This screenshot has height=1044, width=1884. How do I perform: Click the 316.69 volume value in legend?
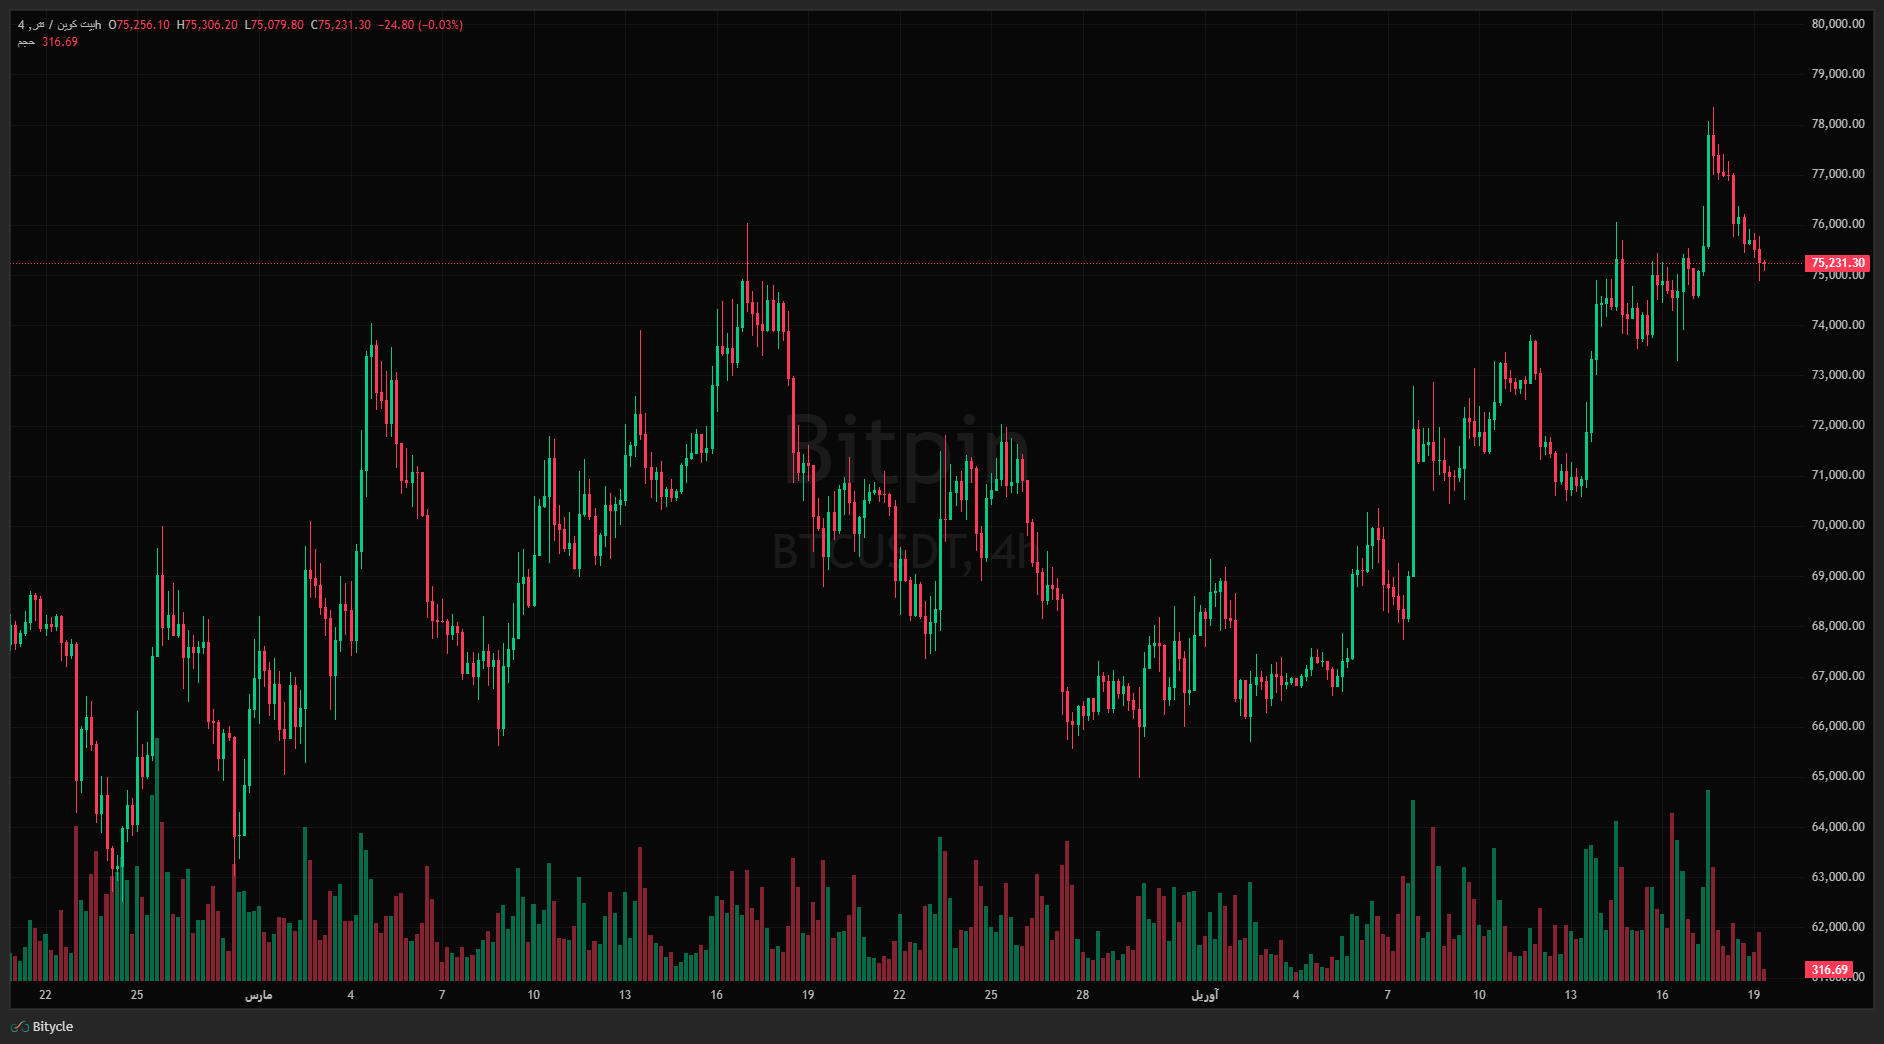[60, 42]
